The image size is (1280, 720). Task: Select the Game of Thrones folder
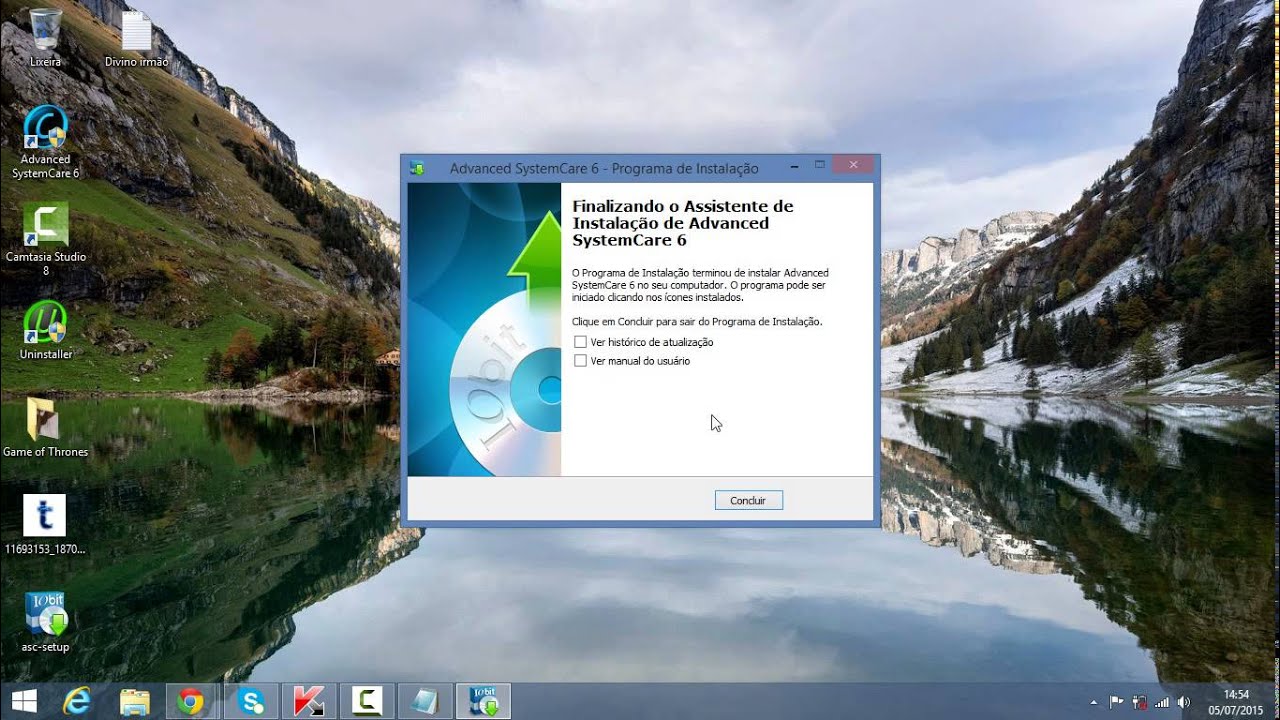(45, 428)
